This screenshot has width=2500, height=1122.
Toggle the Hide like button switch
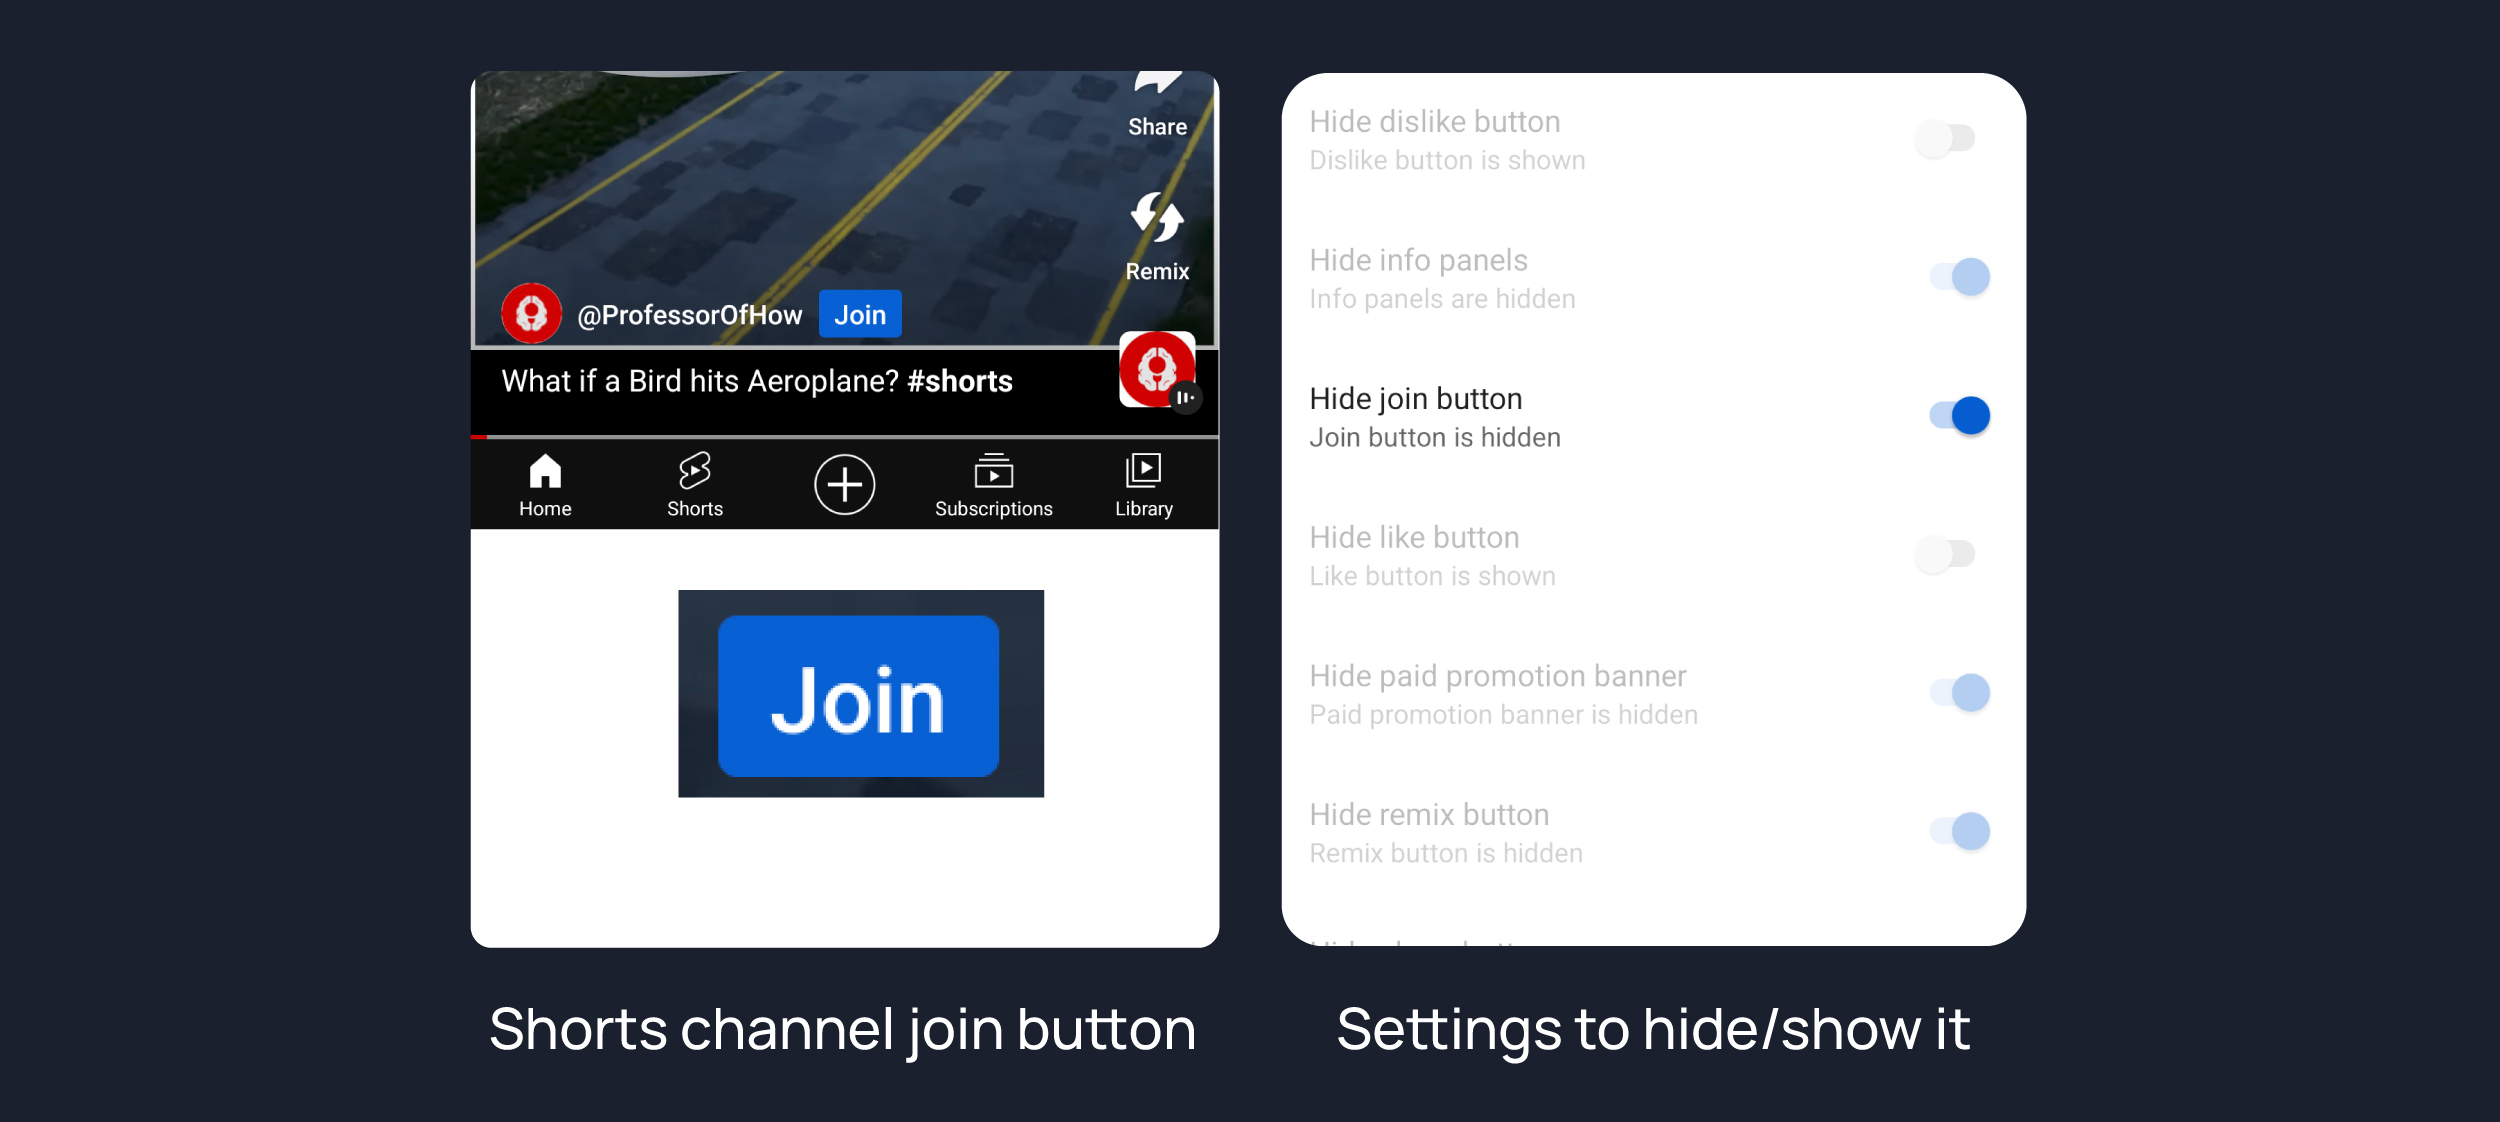tap(1946, 554)
